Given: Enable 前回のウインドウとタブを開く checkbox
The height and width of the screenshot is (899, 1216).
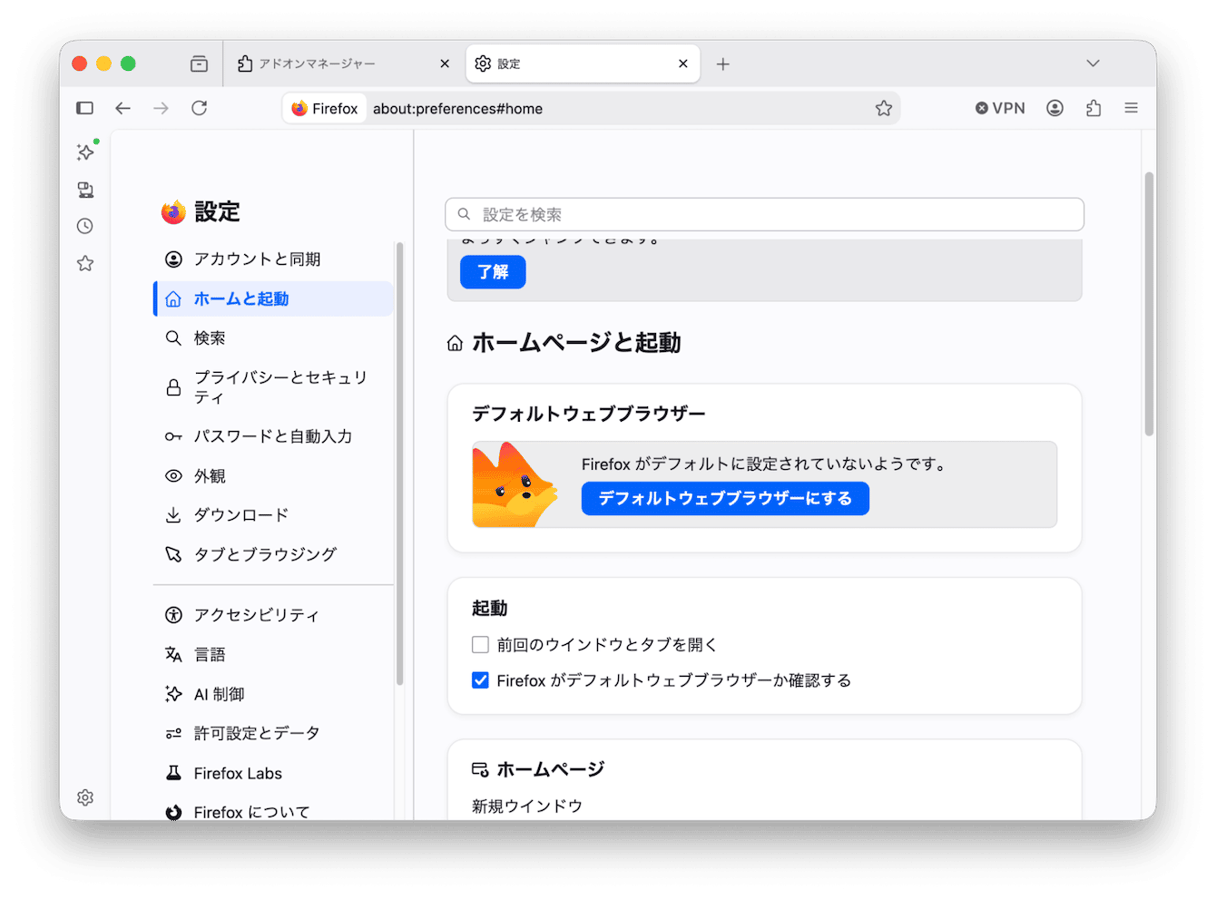Looking at the screenshot, I should 481,645.
